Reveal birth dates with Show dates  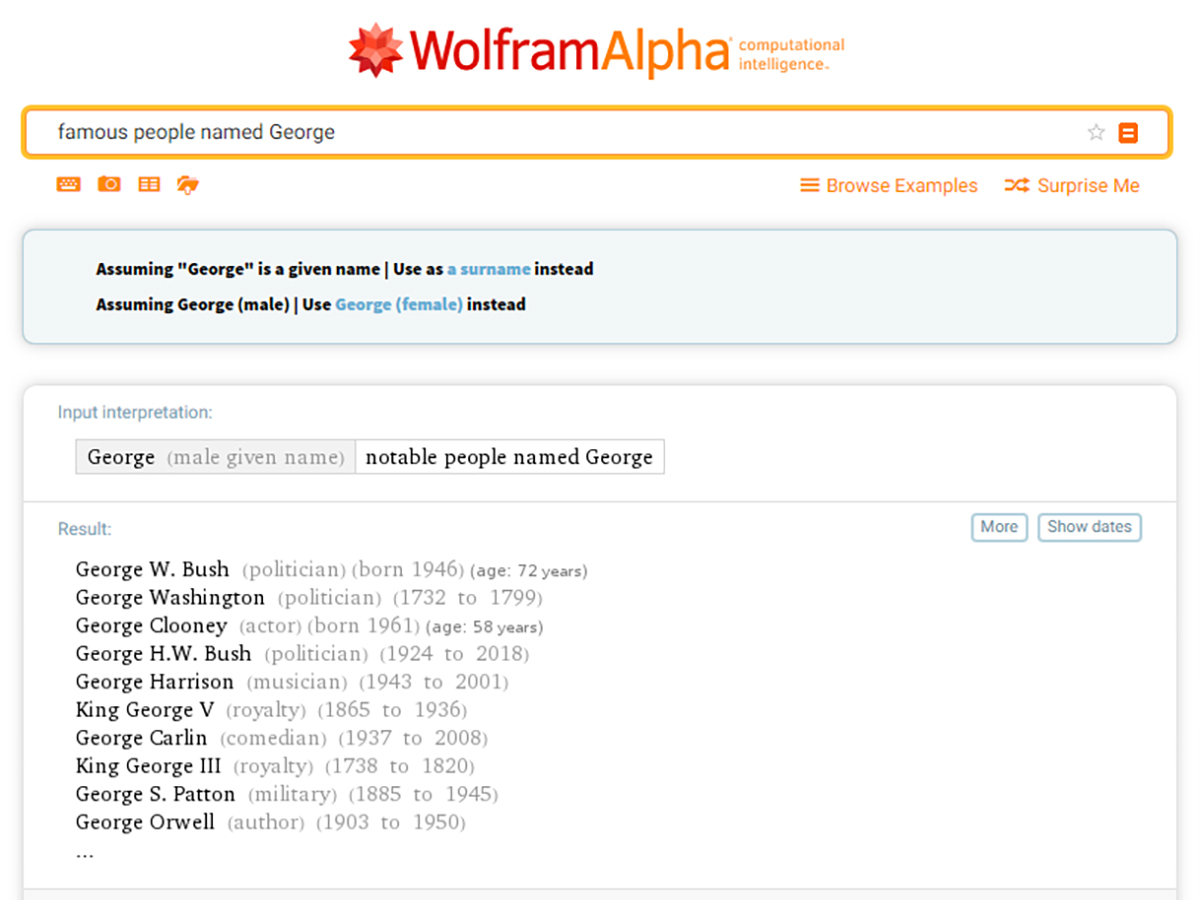click(x=1089, y=527)
